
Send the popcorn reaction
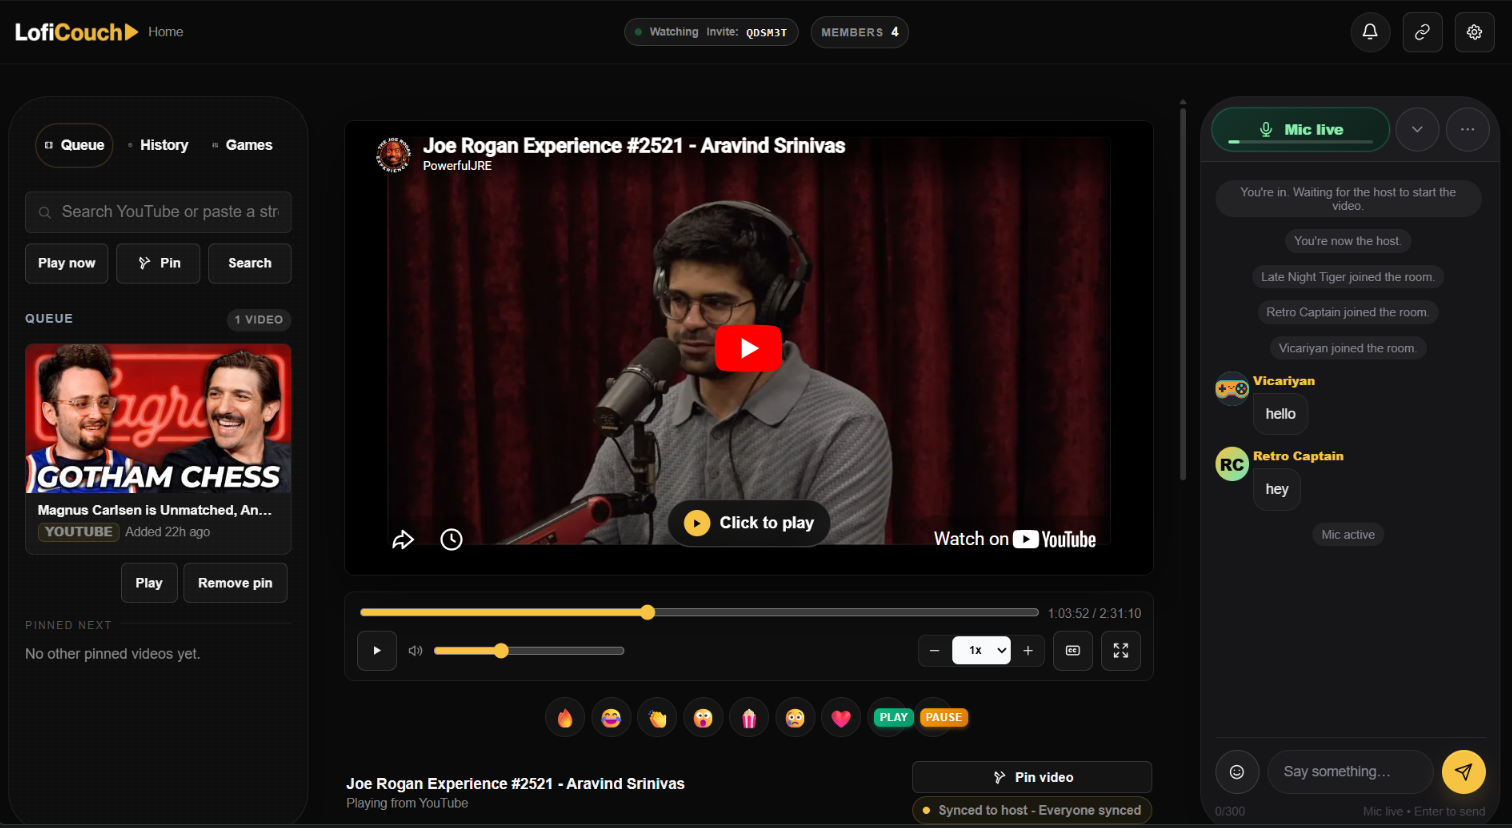(x=749, y=718)
